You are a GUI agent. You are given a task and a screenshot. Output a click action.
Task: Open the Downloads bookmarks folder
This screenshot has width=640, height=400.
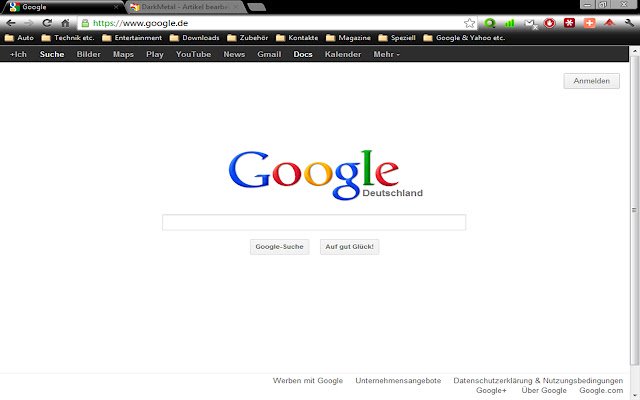[194, 38]
